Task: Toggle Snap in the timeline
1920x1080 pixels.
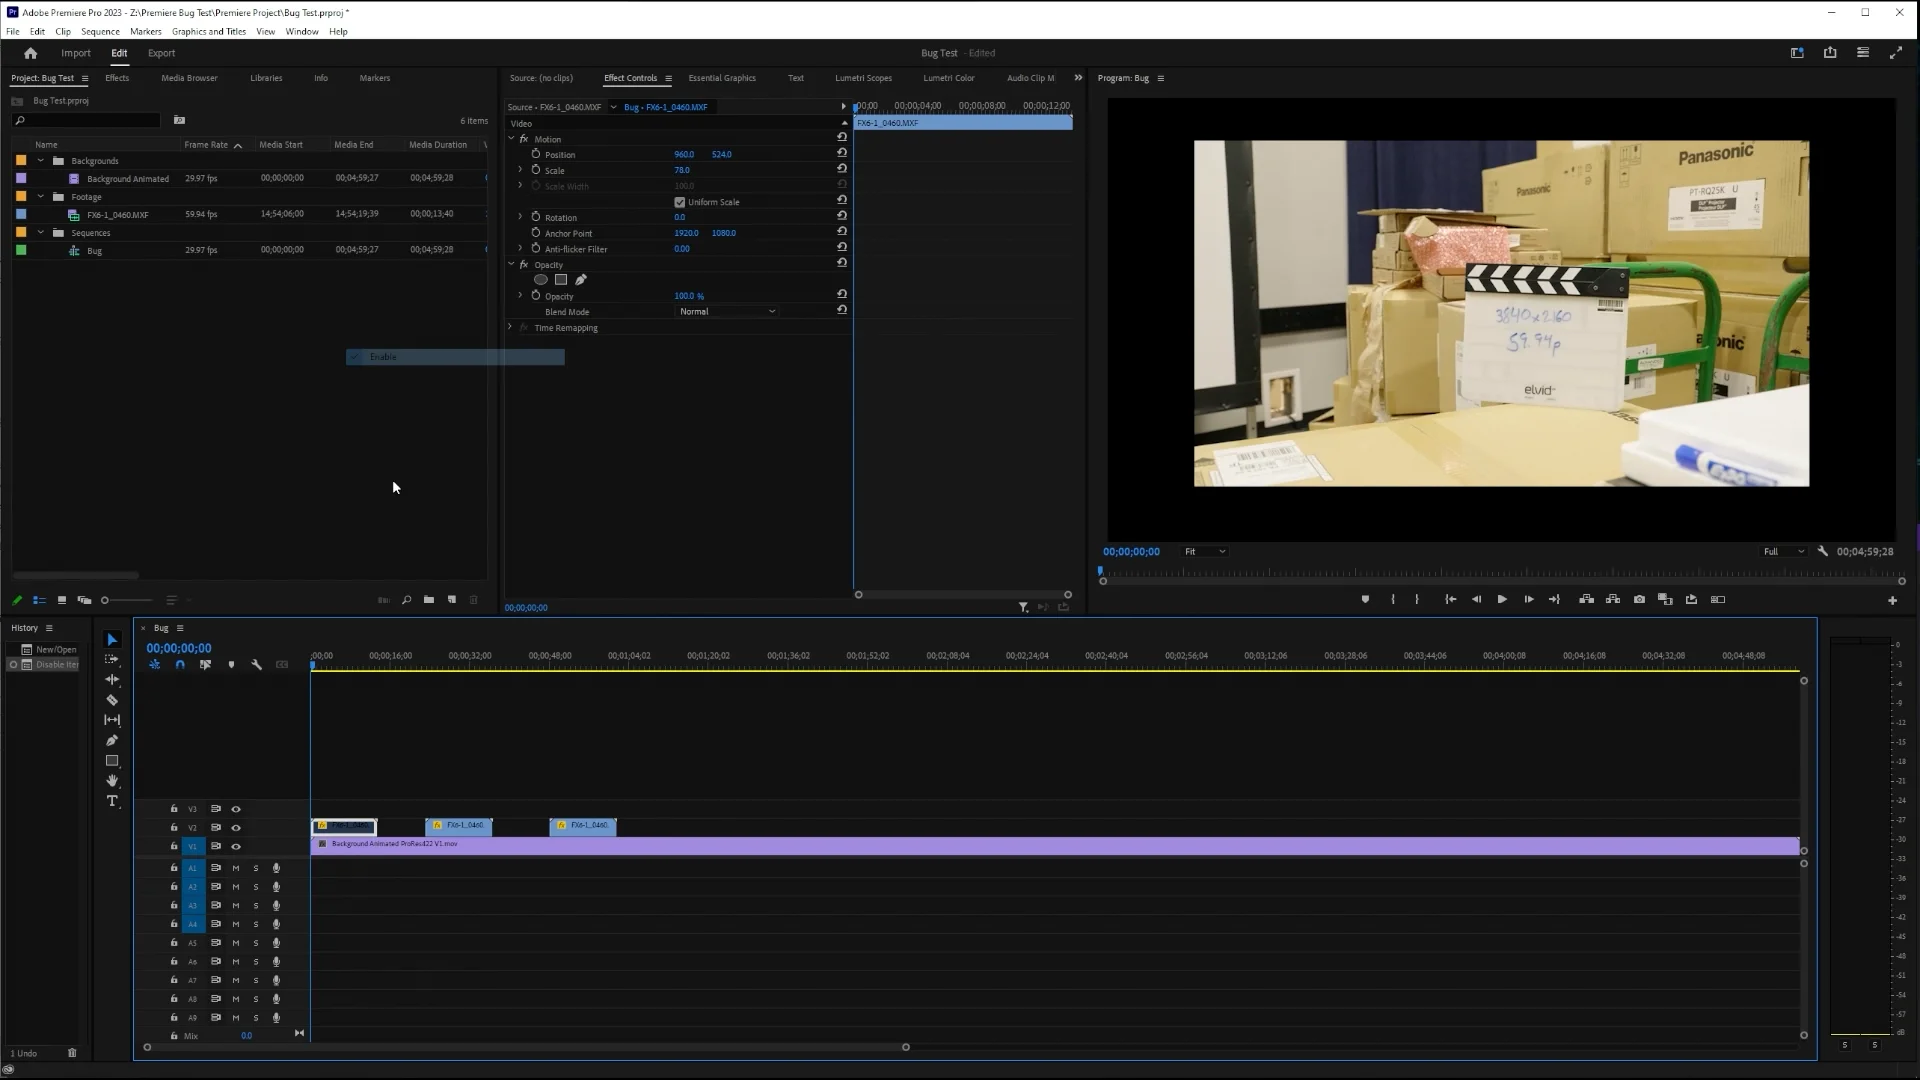Action: (180, 664)
